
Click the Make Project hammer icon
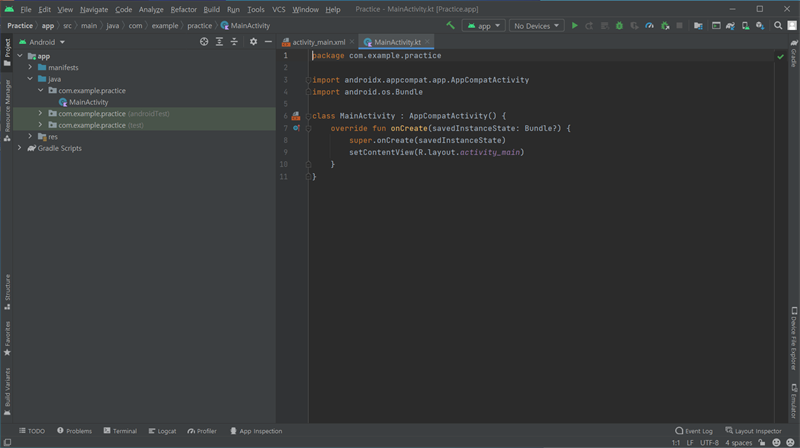coord(450,26)
